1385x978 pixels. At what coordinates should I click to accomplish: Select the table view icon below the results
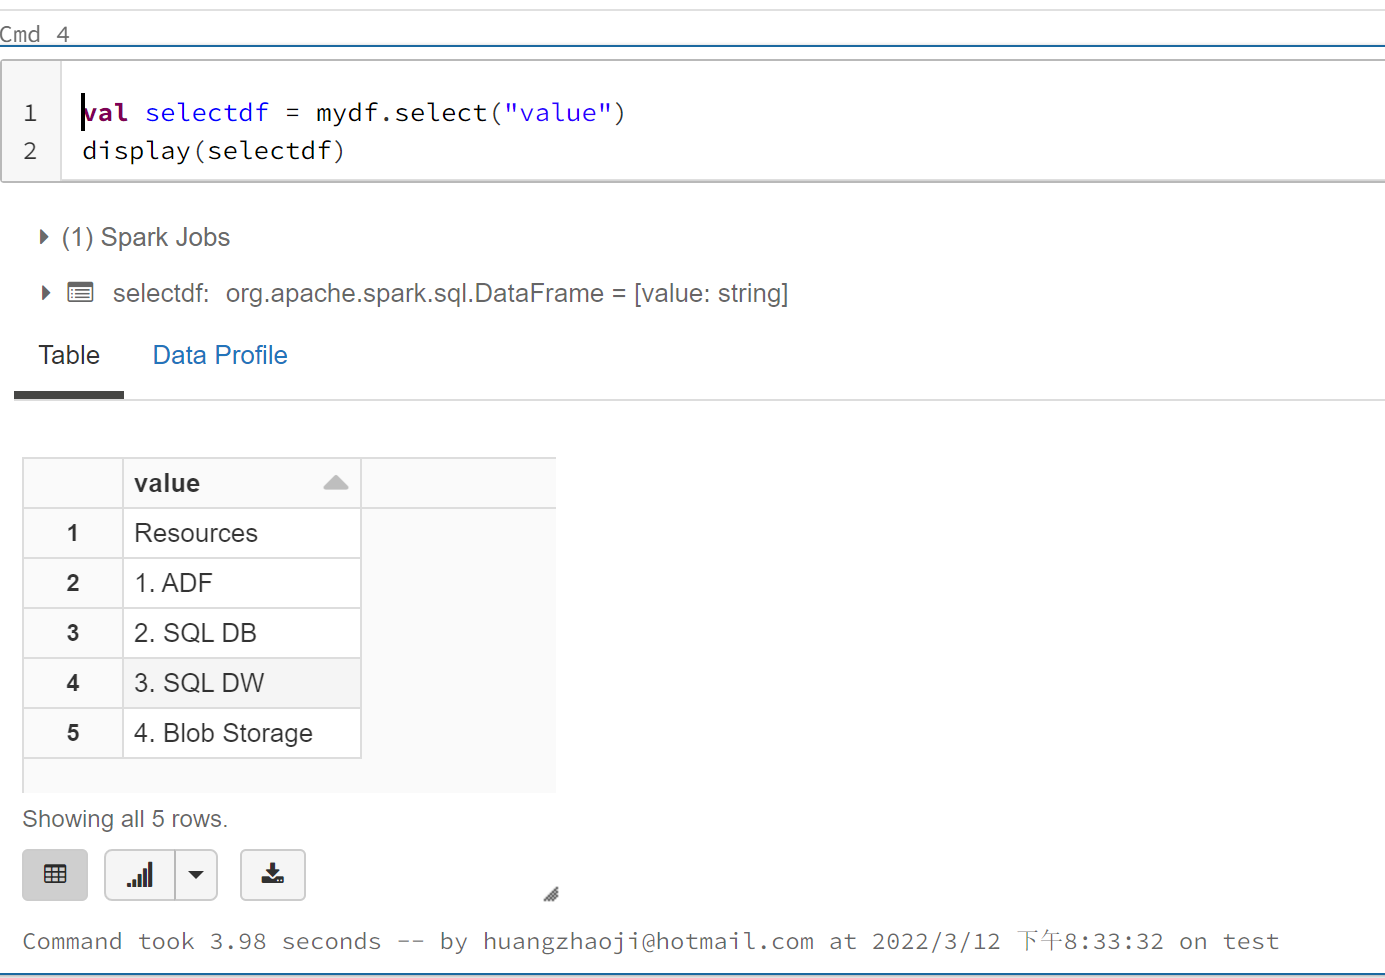[x=55, y=874]
